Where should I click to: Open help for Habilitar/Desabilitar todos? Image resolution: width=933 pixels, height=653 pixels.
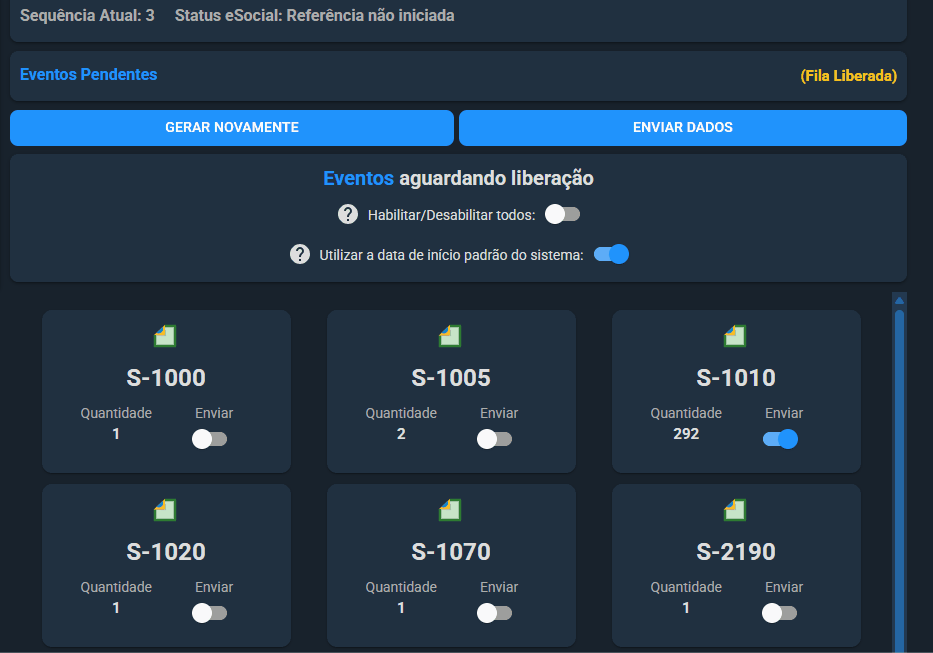(x=348, y=214)
